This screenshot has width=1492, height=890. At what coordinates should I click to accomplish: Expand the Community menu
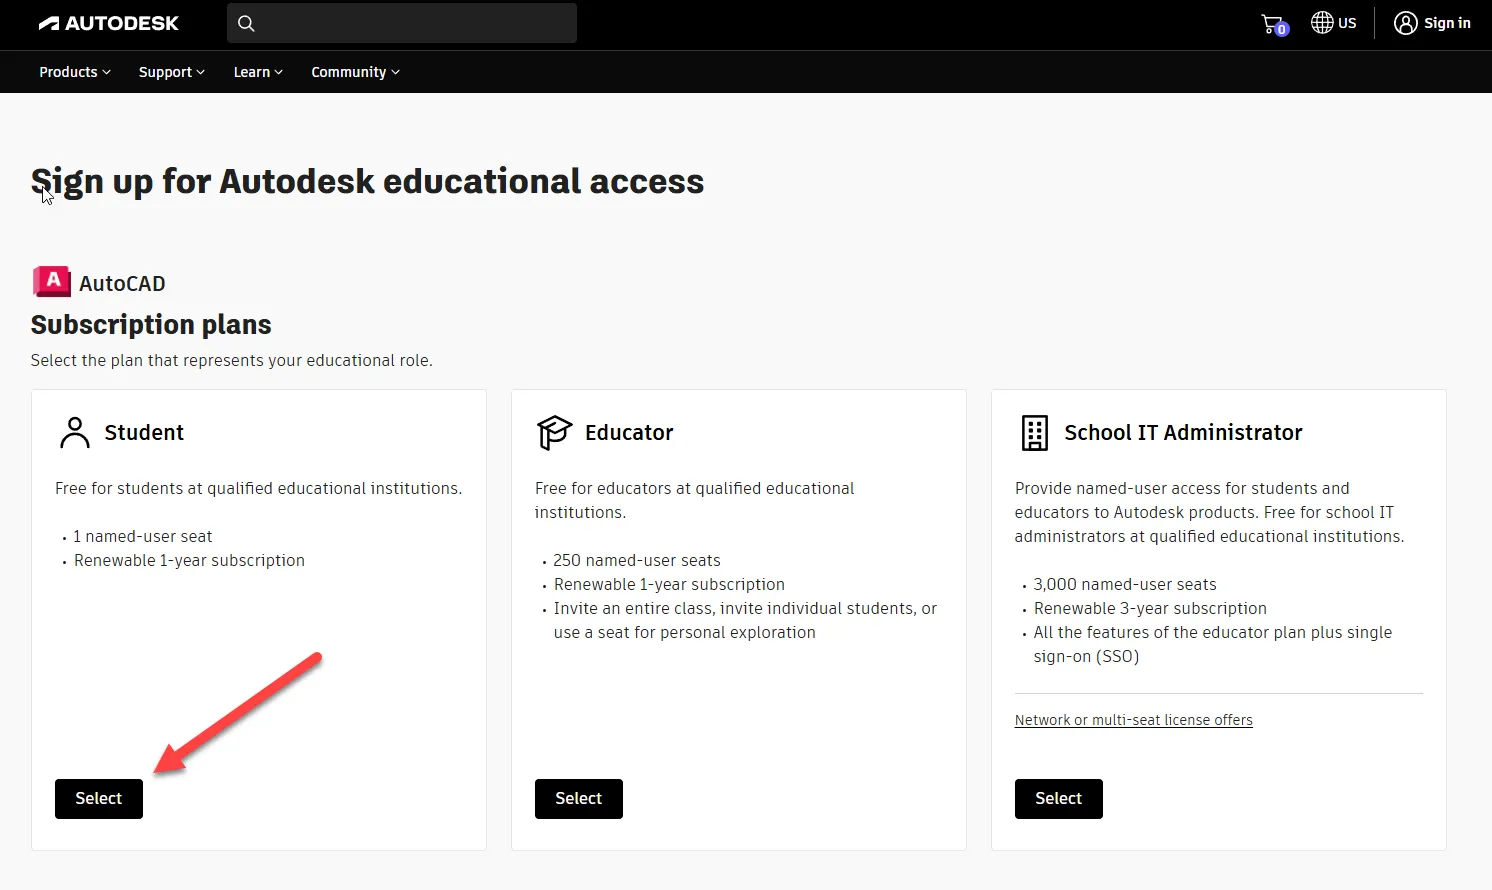point(354,71)
